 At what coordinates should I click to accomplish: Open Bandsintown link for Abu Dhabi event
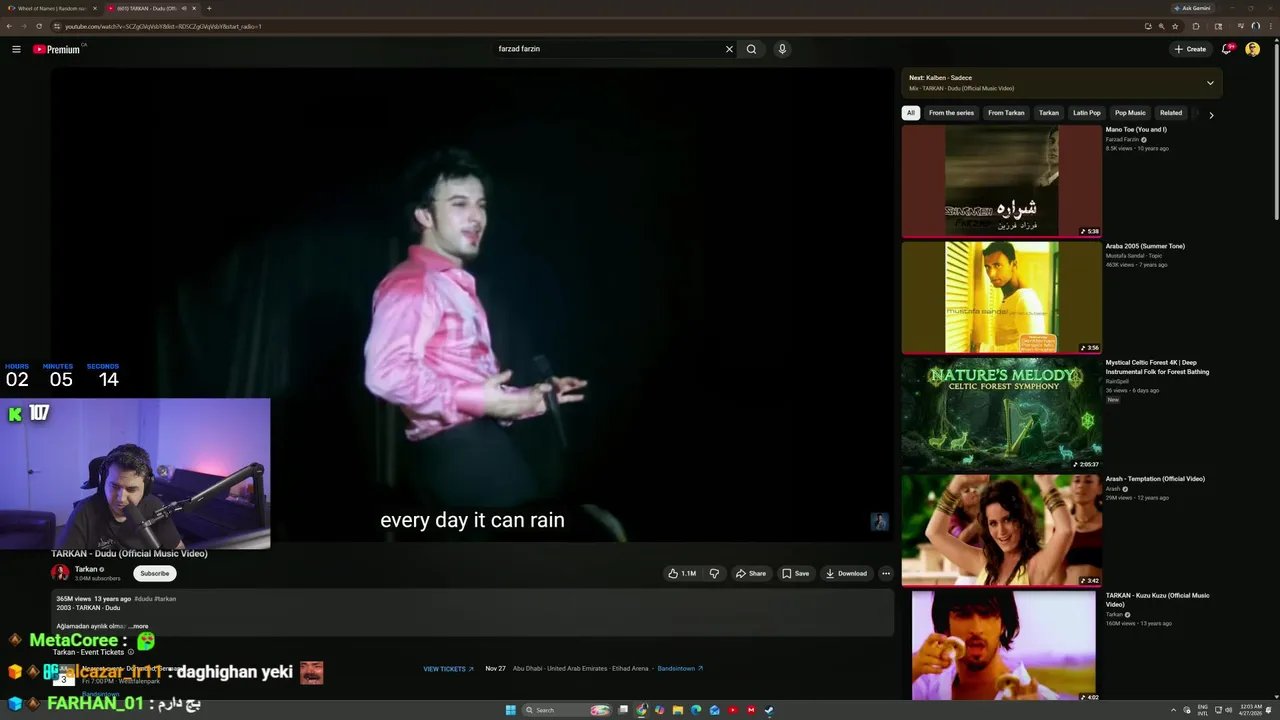point(680,668)
